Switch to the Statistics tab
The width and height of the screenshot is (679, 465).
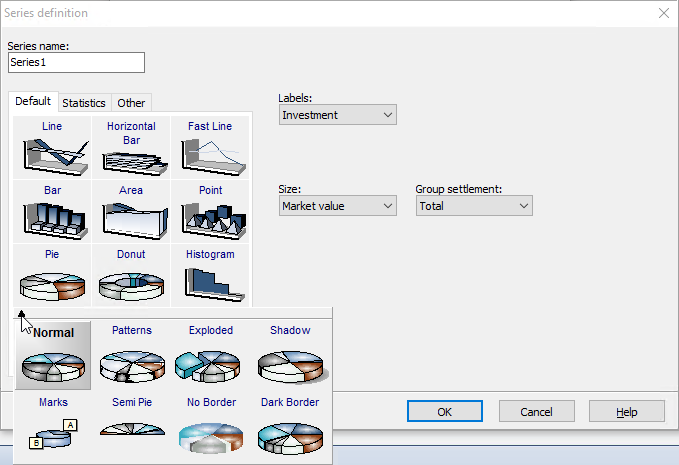(x=84, y=103)
